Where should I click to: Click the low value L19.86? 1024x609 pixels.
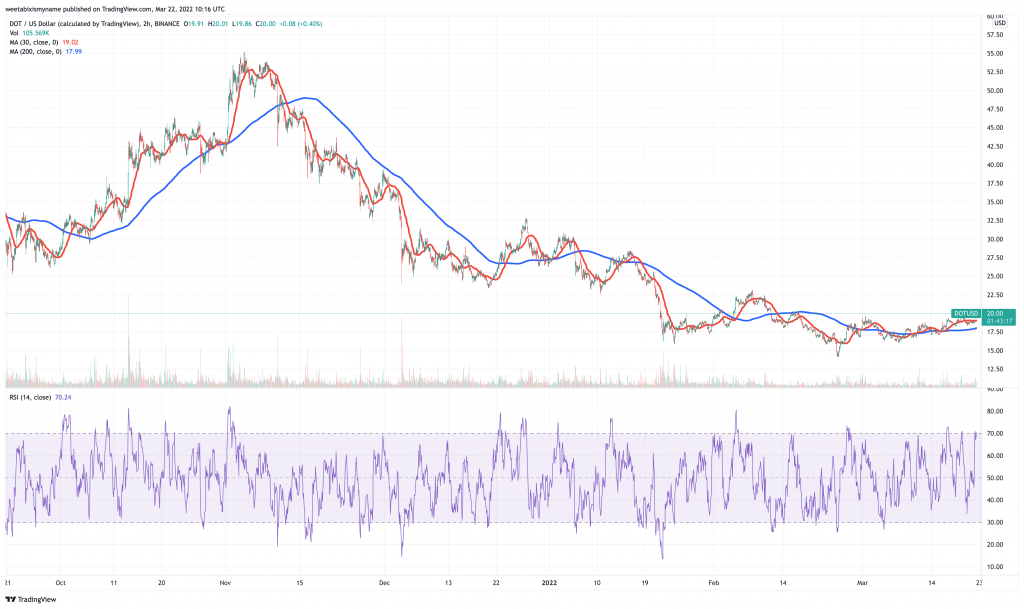(x=240, y=23)
